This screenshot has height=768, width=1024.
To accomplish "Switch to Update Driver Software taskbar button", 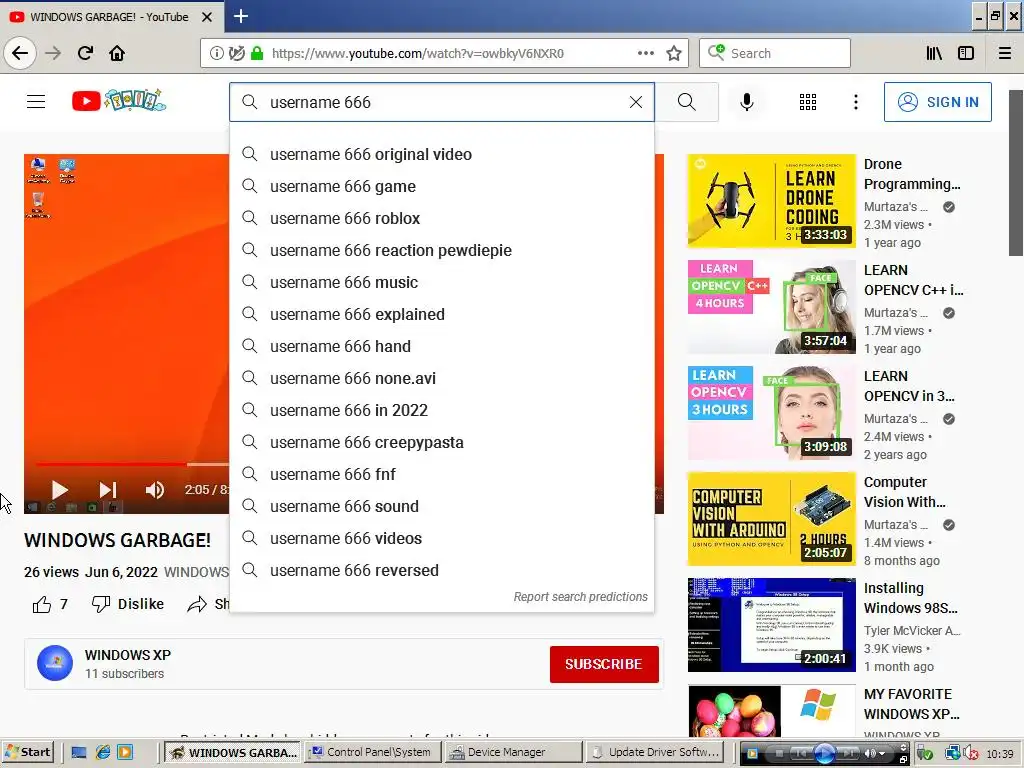I will [x=654, y=752].
